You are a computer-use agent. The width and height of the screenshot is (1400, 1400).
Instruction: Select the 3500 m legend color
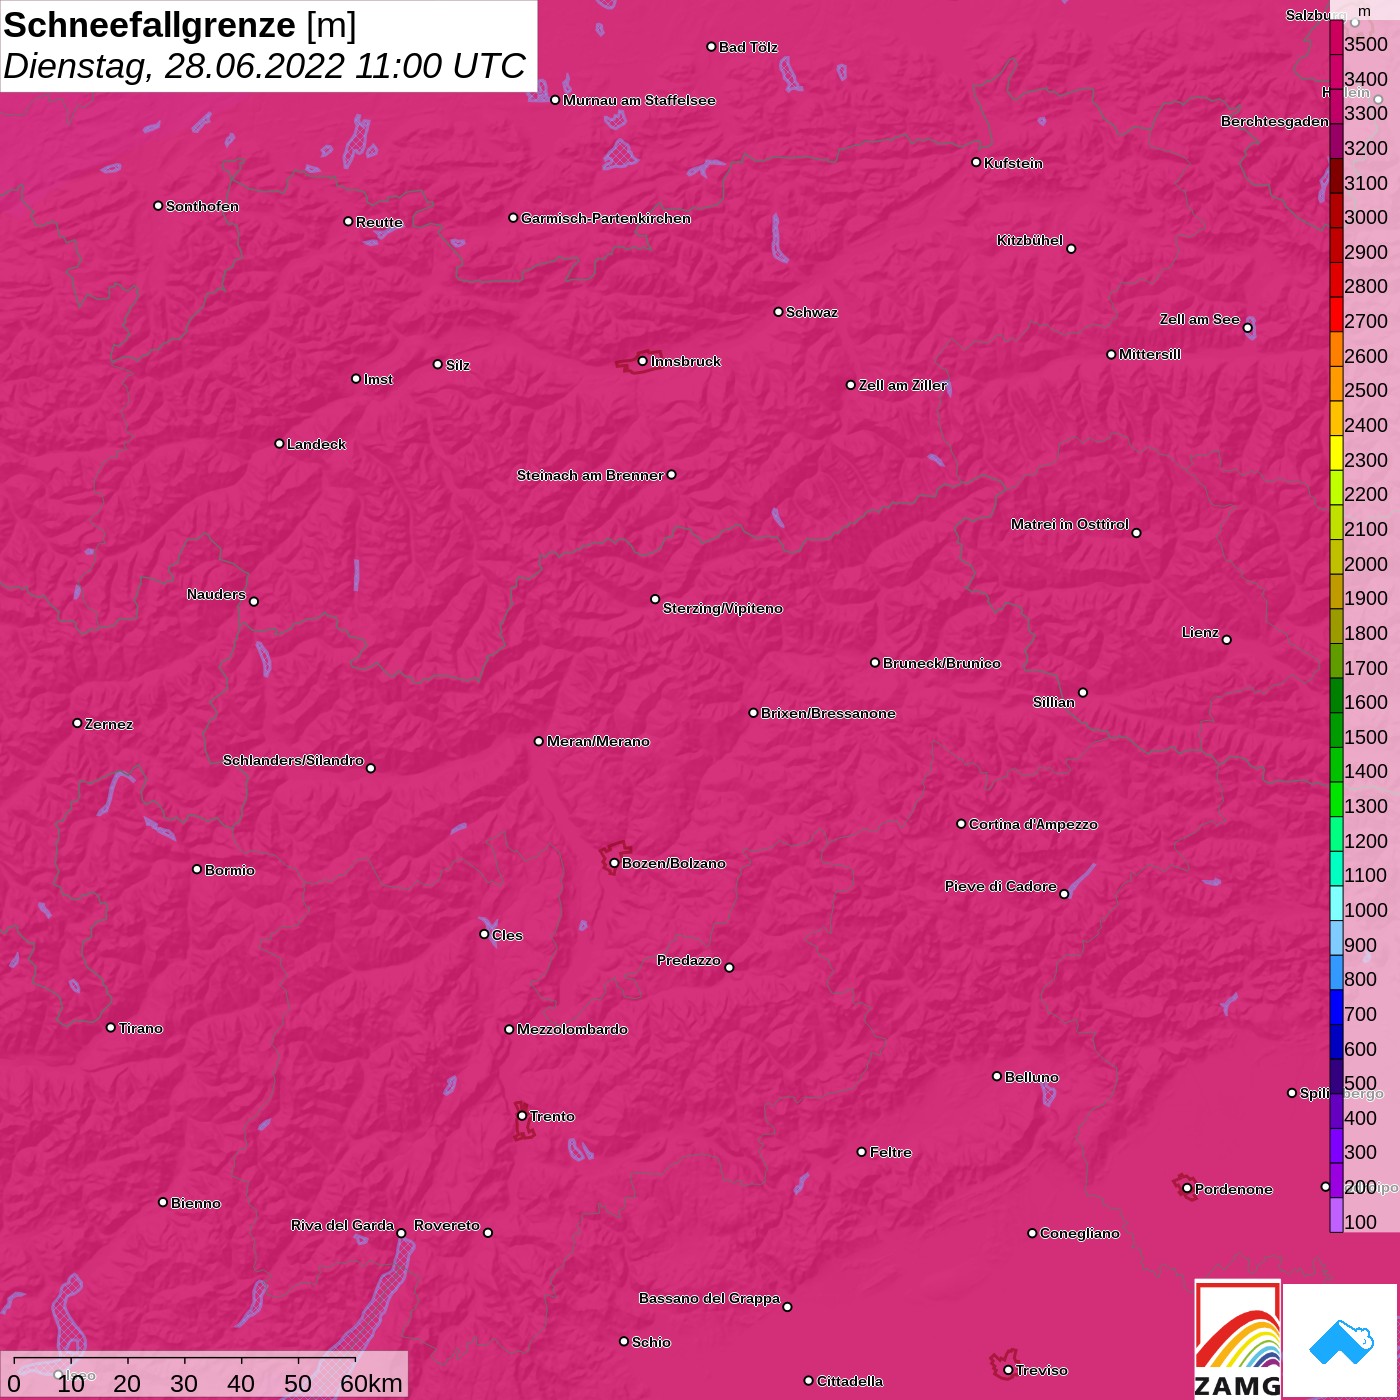(1336, 38)
